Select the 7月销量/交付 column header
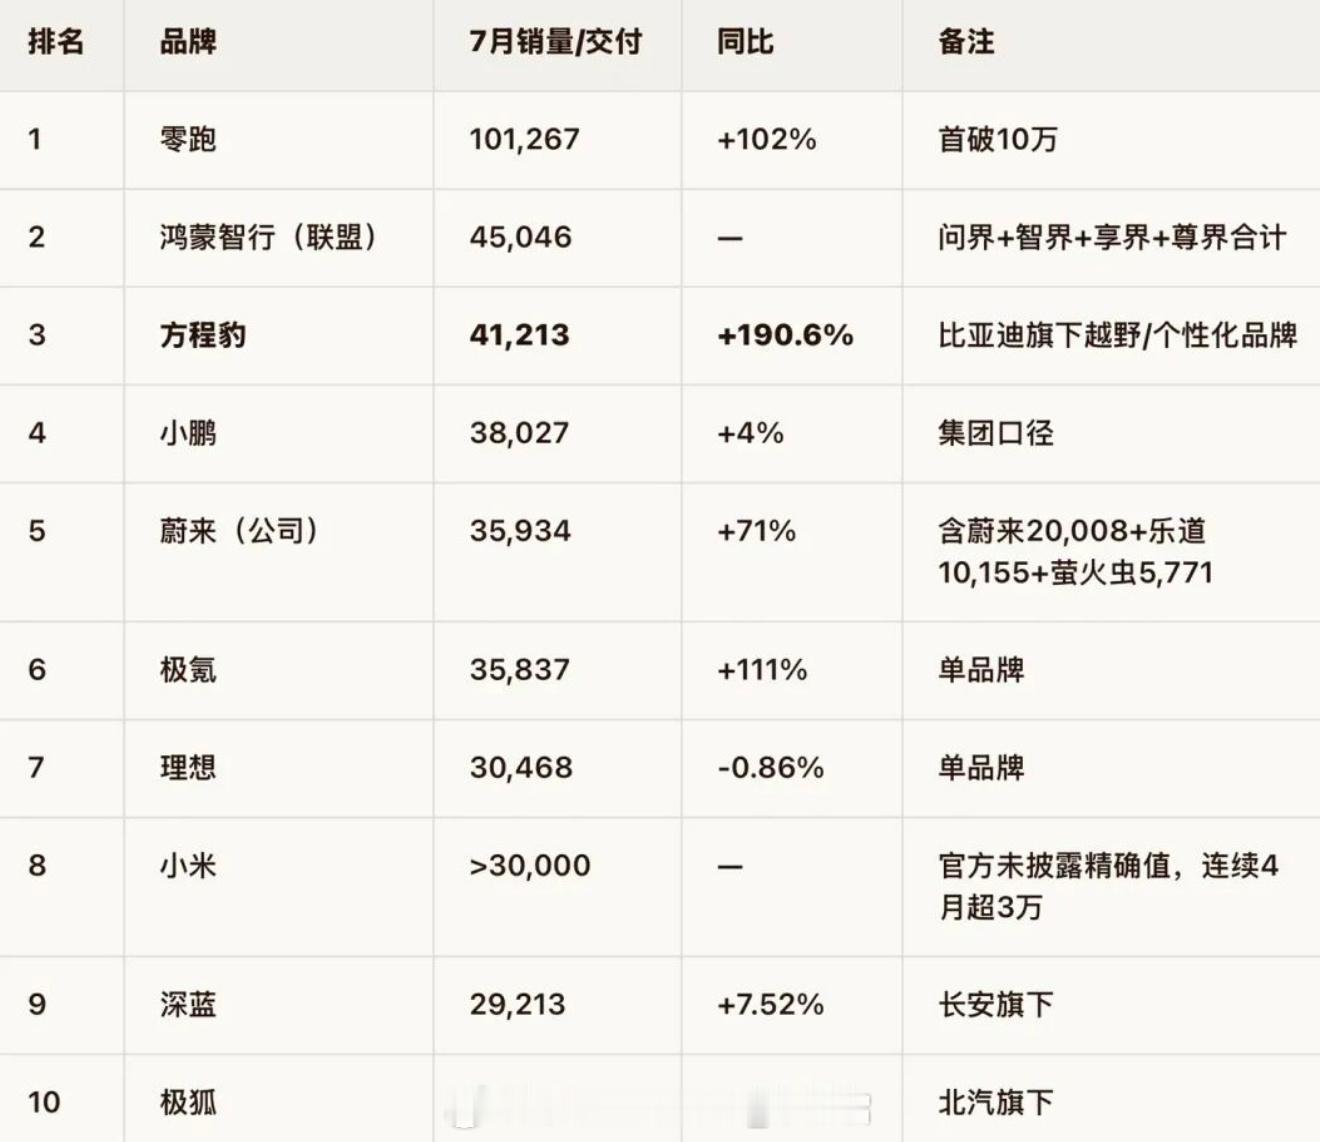 pyautogui.click(x=556, y=42)
